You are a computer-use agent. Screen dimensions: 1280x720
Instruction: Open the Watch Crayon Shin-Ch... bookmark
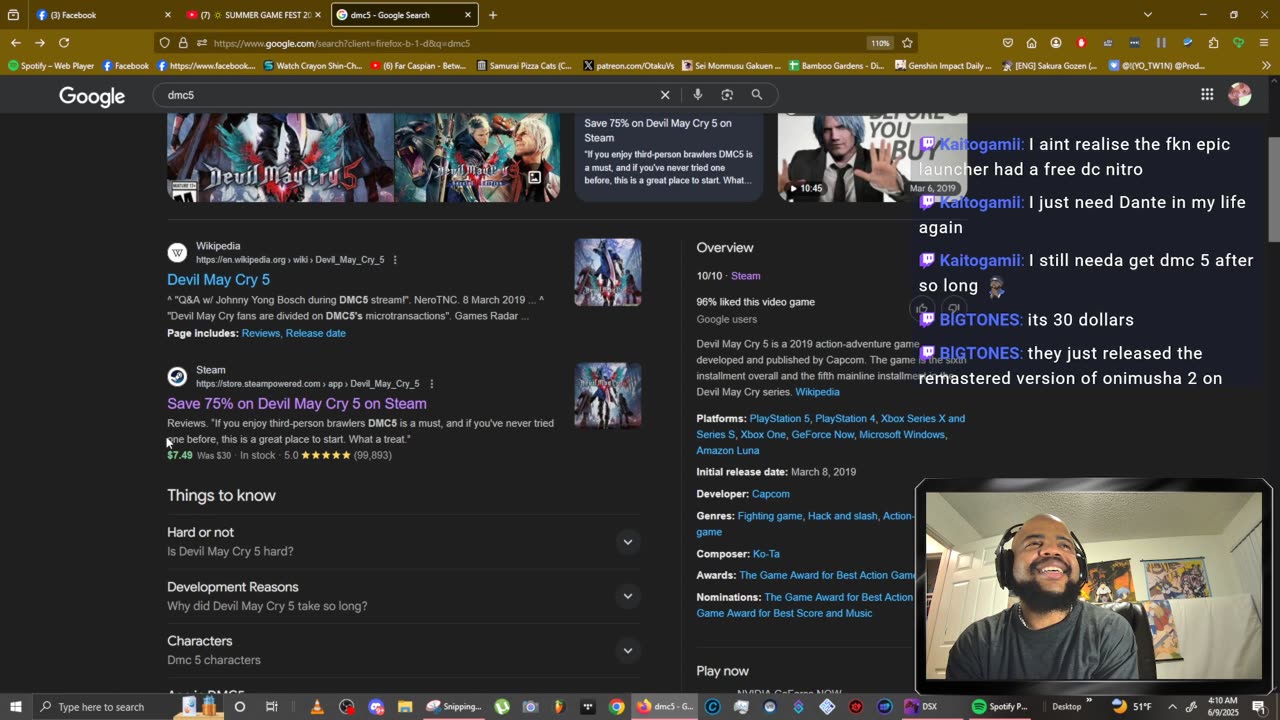312,66
